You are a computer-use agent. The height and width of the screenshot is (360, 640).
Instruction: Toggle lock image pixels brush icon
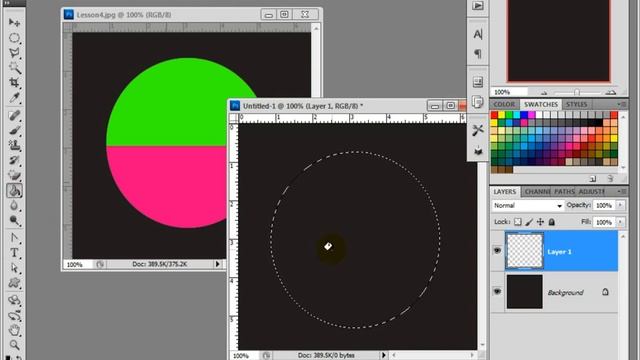(x=529, y=222)
